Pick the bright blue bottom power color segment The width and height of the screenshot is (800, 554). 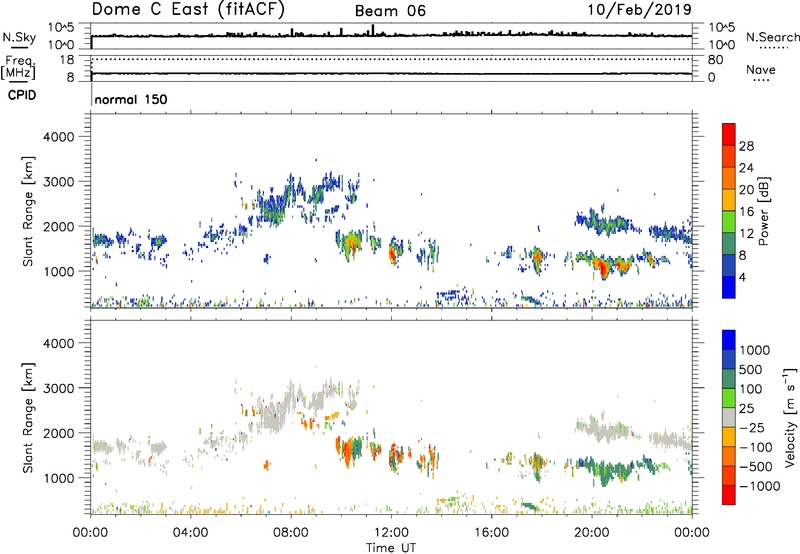tap(729, 287)
